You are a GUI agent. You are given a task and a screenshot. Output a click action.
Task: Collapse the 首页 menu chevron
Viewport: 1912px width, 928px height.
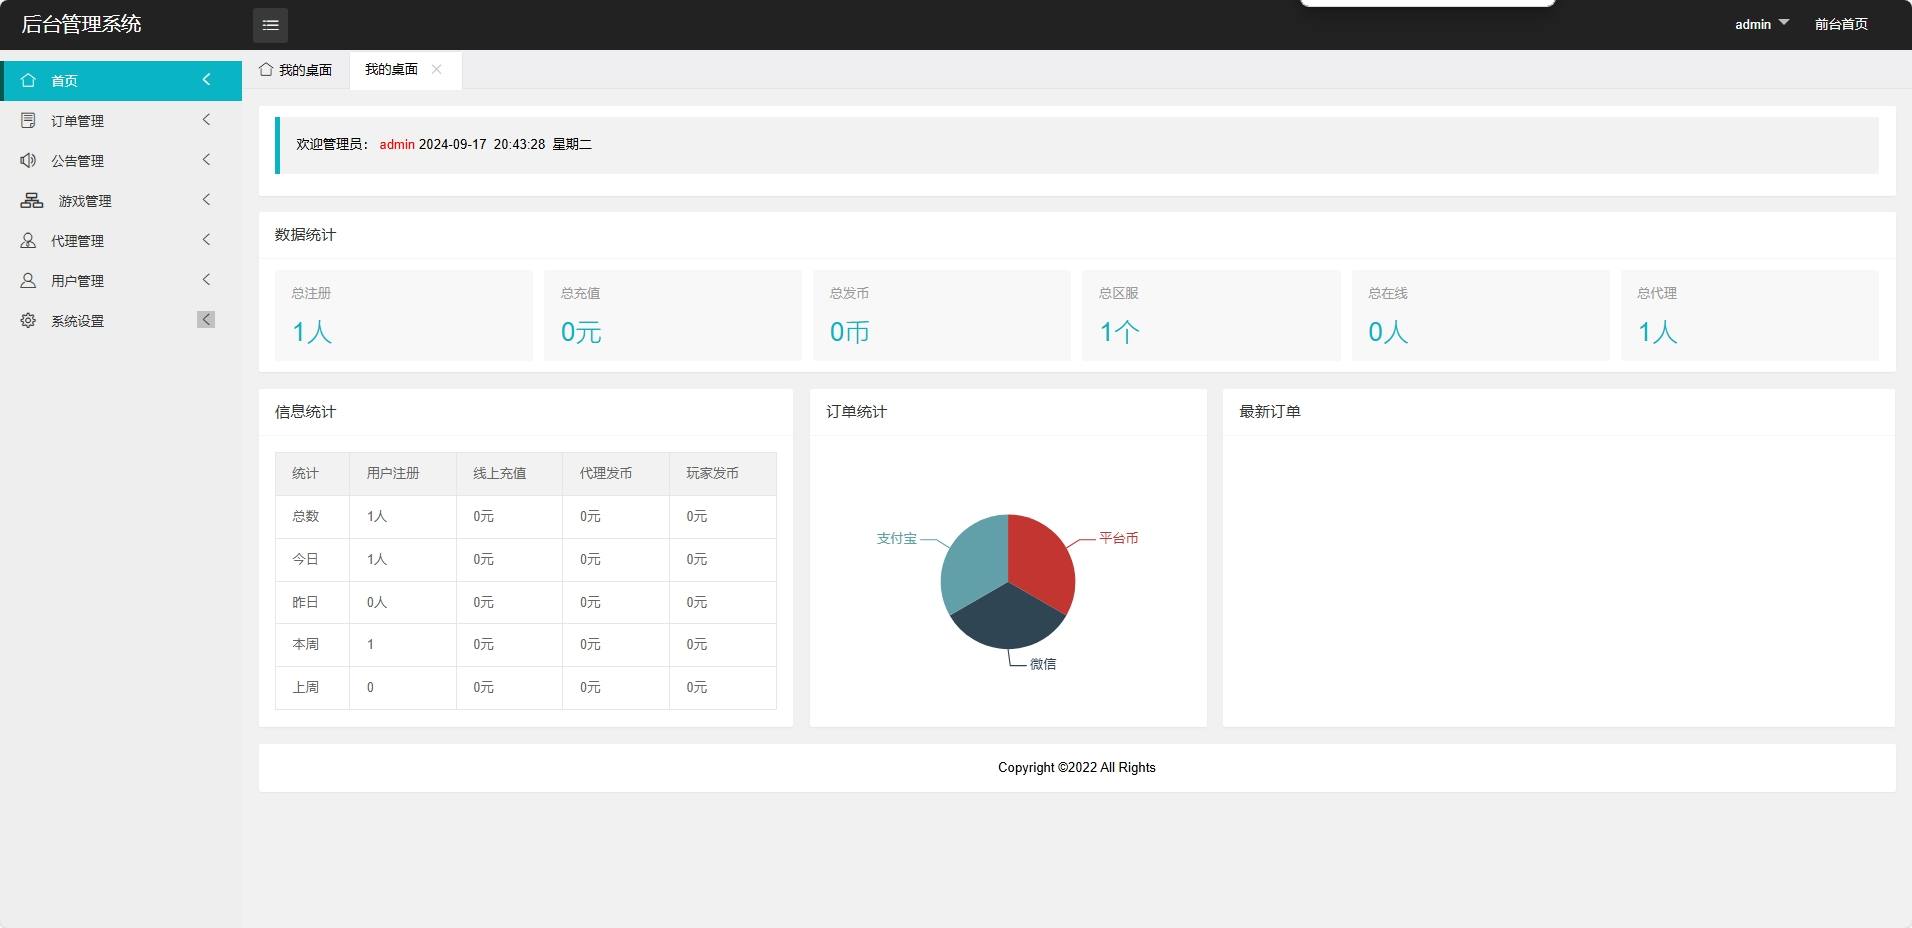(x=206, y=79)
